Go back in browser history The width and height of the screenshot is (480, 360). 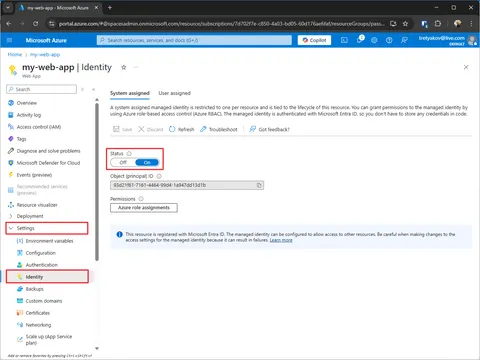tap(9, 24)
